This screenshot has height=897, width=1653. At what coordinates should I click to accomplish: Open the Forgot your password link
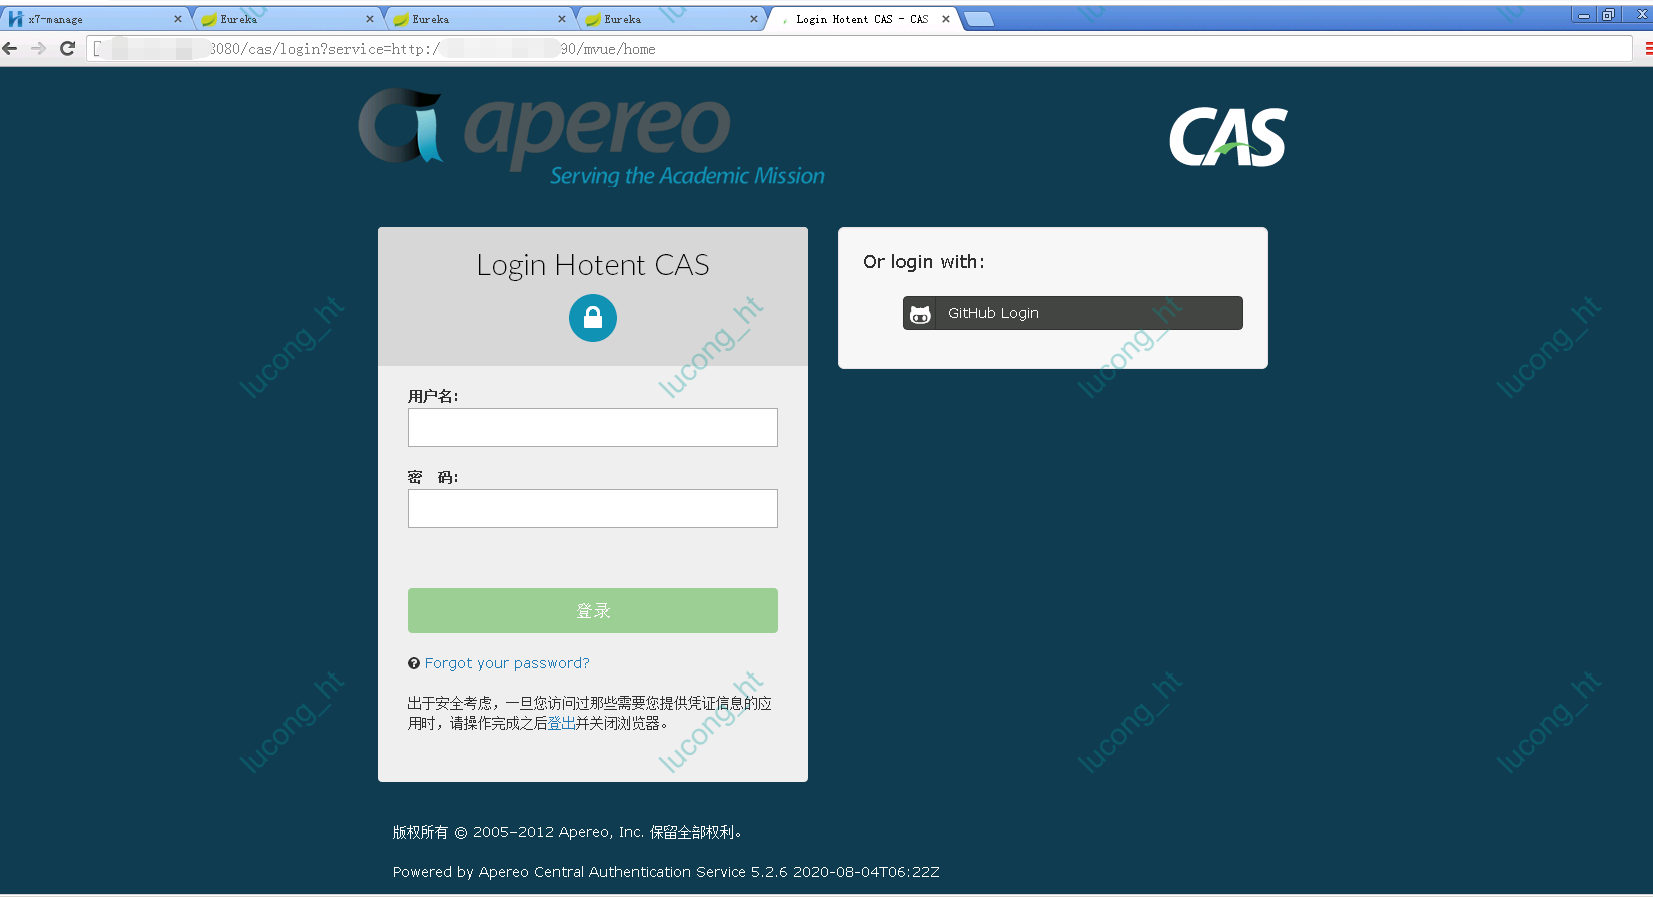507,663
